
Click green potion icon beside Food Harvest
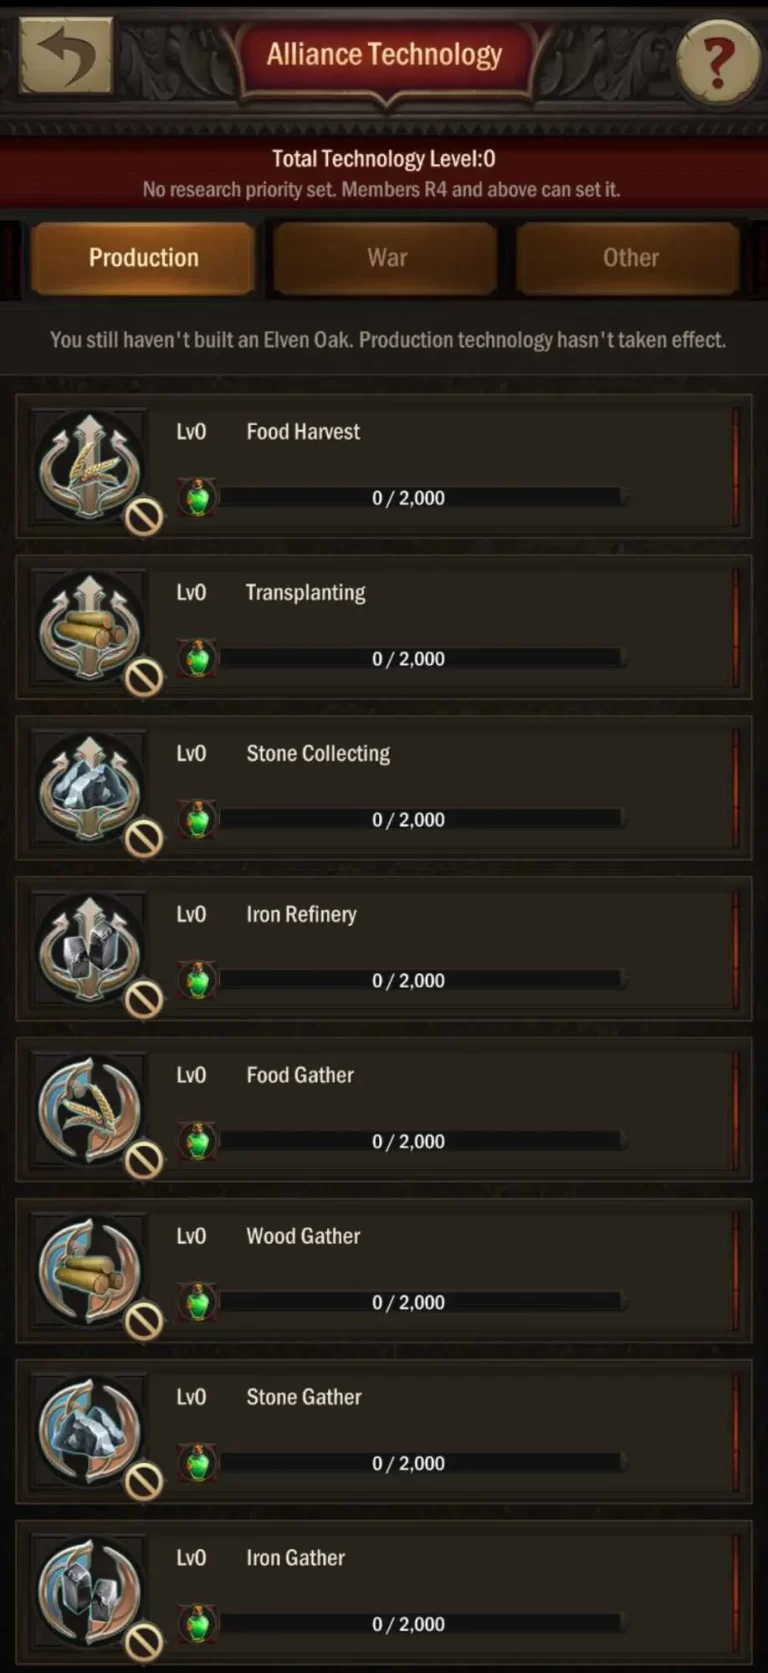coord(197,497)
